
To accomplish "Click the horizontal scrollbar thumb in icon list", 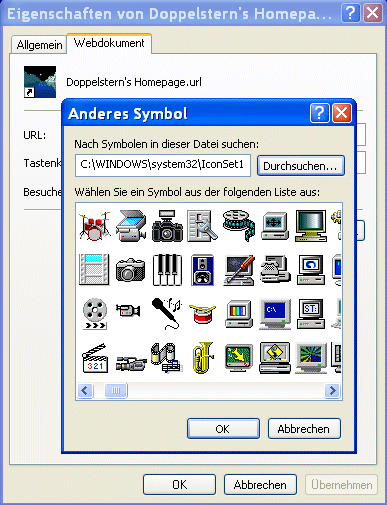I will [116, 390].
